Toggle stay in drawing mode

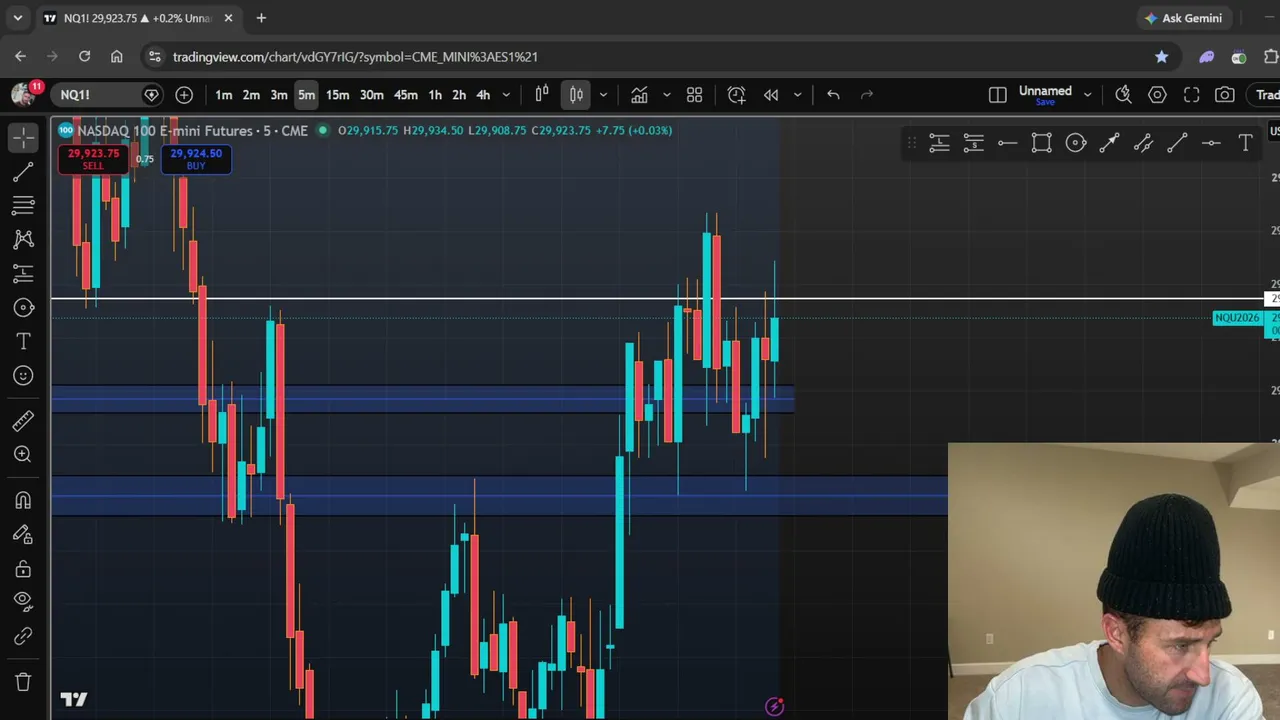point(23,535)
